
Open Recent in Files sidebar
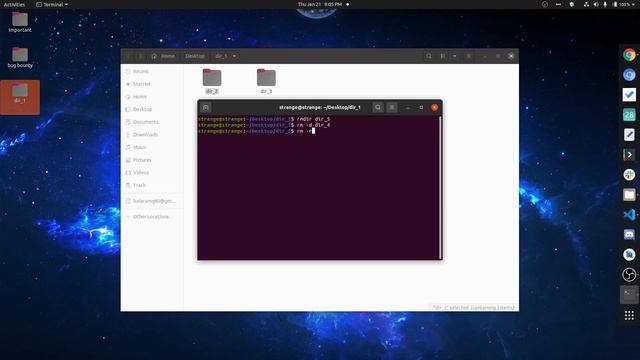pos(152,71)
